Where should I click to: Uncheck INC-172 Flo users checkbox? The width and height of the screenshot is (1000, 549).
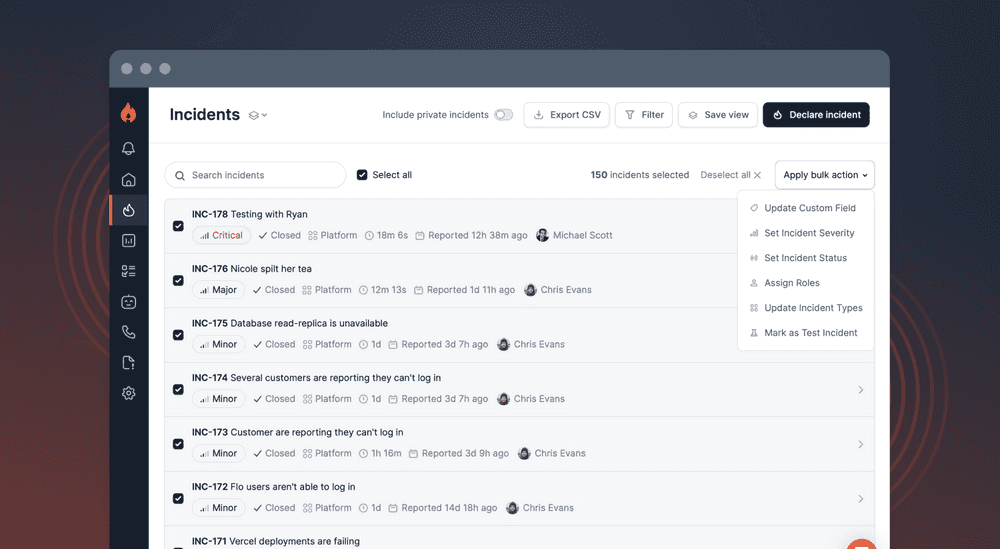coord(178,499)
